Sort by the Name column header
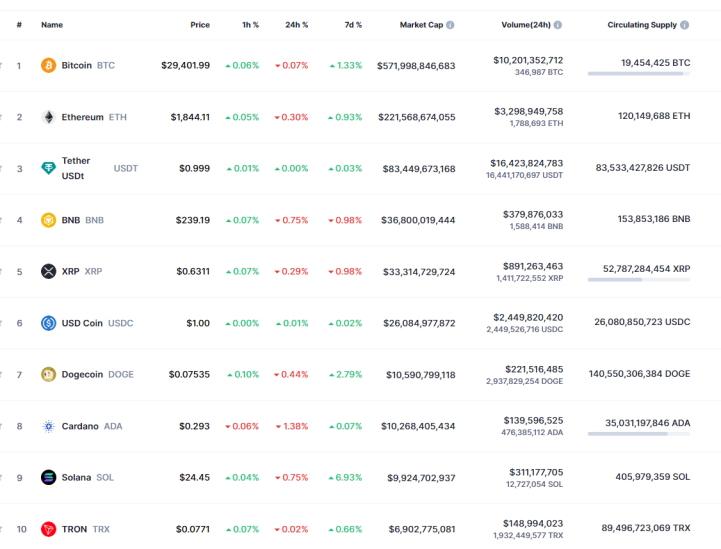The width and height of the screenshot is (721, 549). [52, 25]
